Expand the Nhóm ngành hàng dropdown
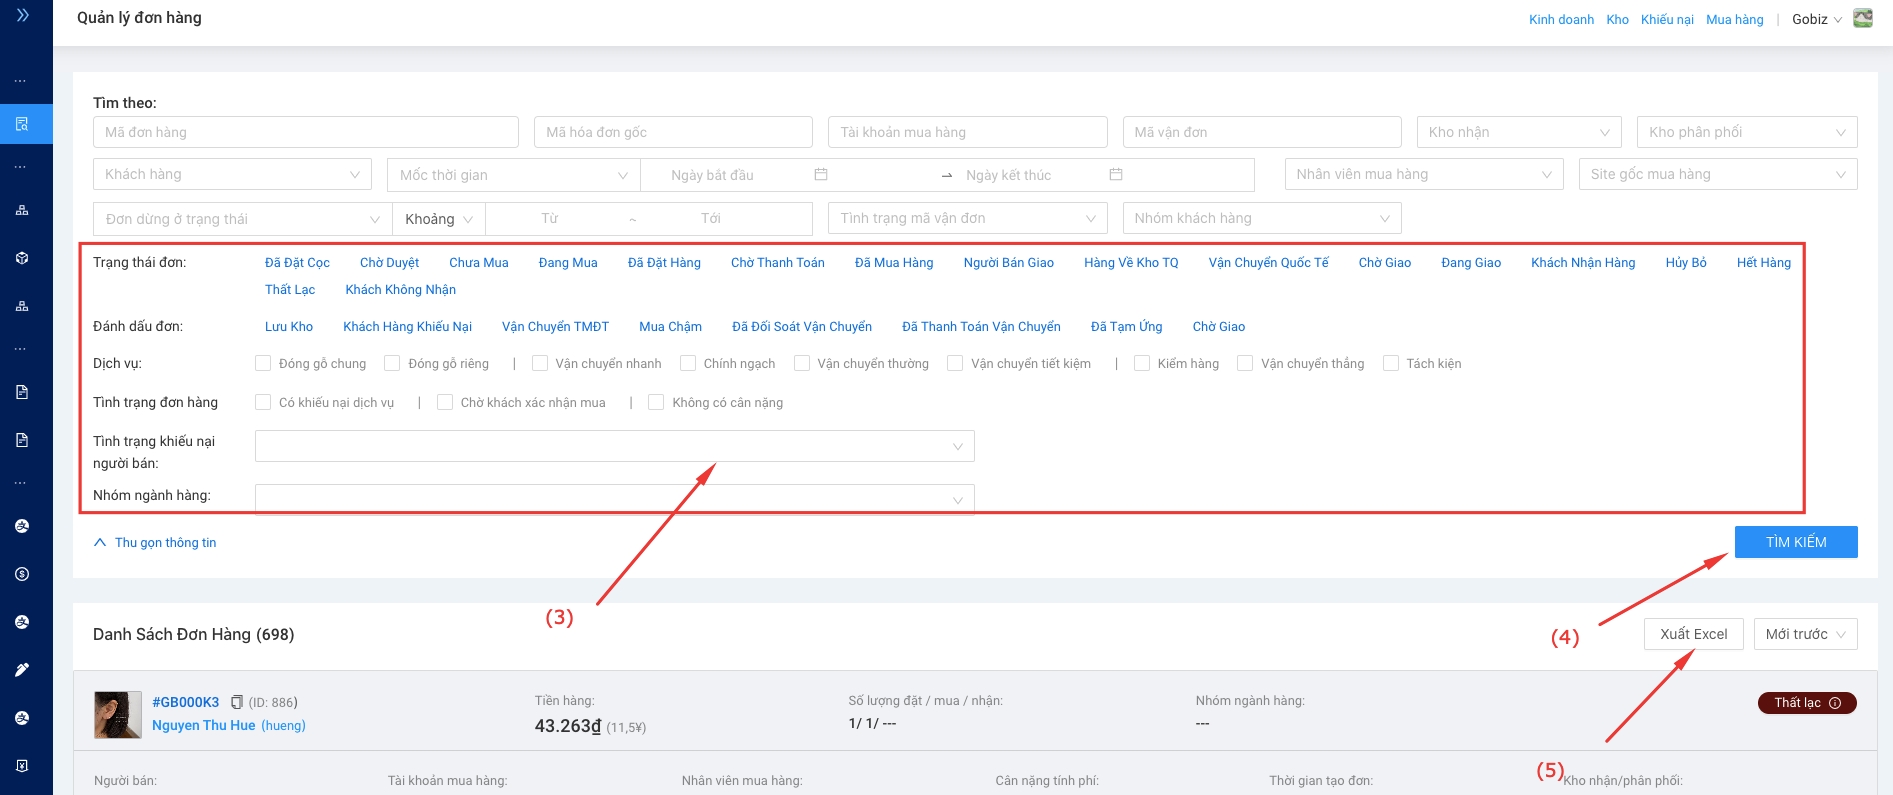Viewport: 1893px width, 795px height. (614, 498)
